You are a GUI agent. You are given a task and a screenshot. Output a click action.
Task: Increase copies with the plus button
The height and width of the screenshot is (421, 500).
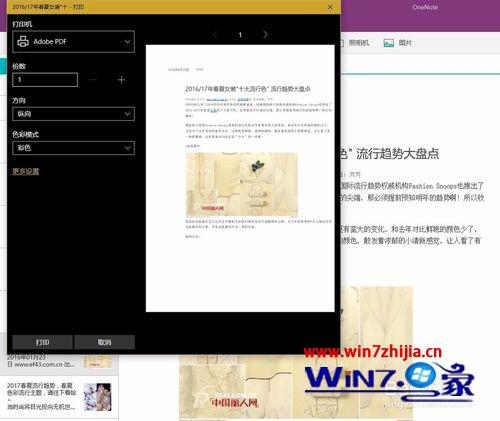pos(121,80)
